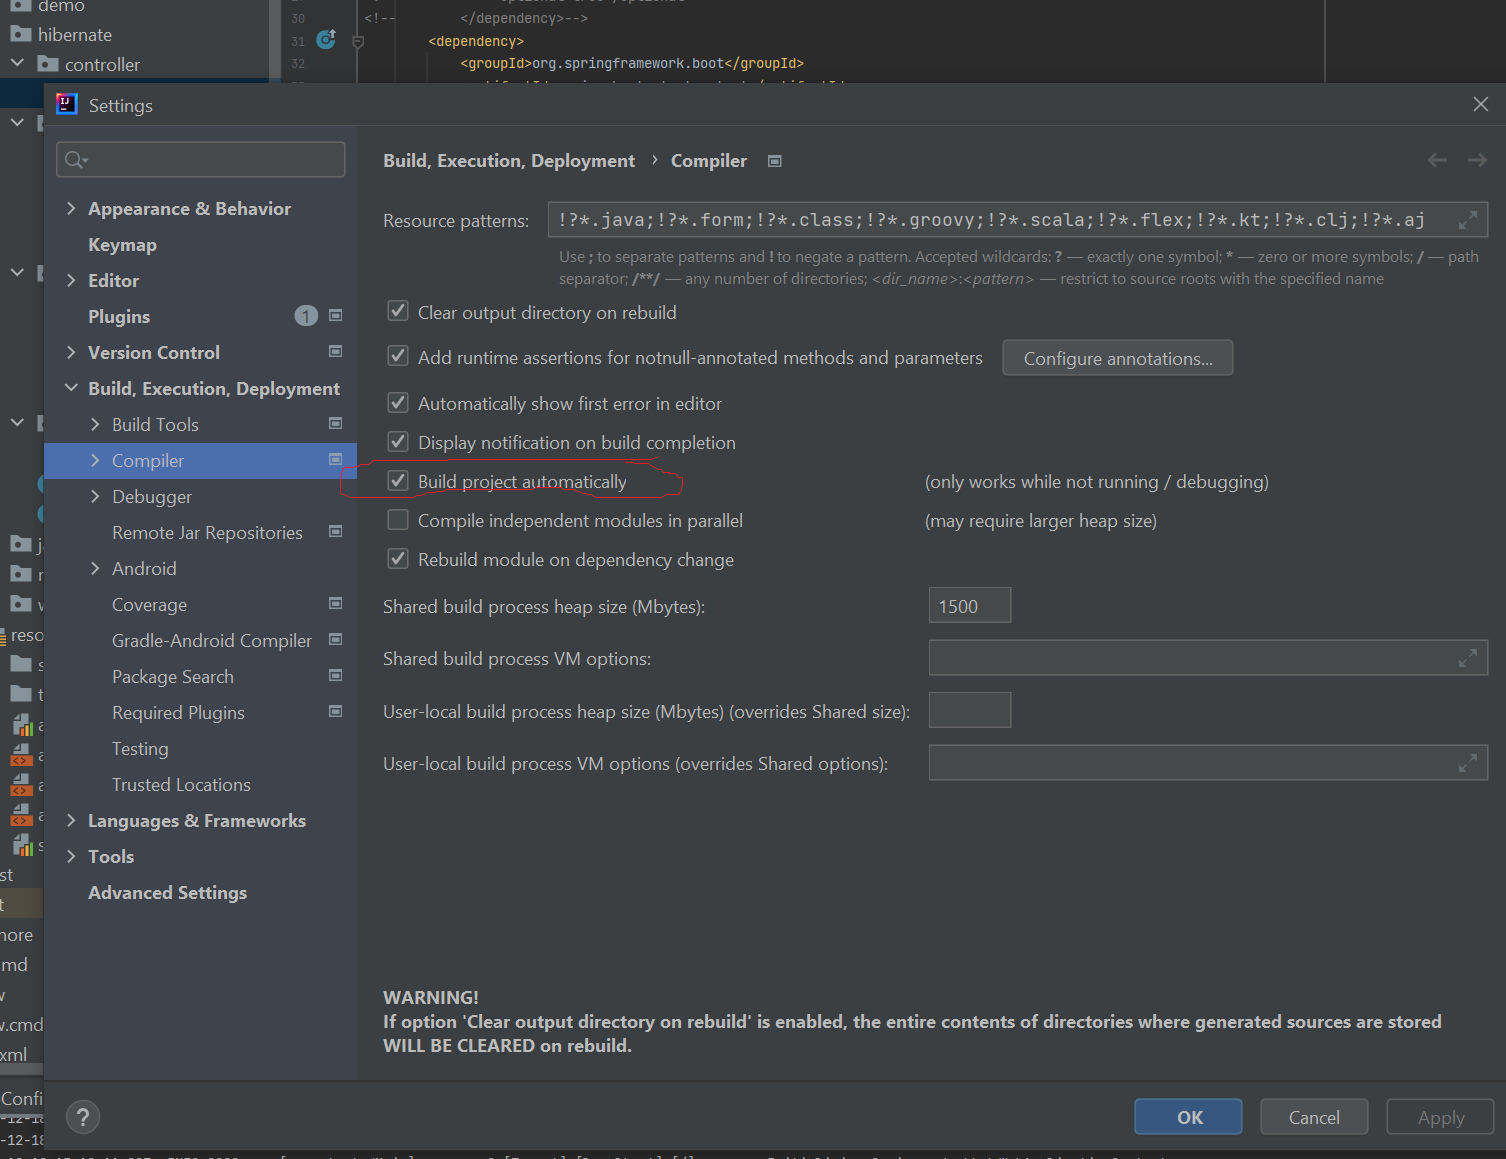Image resolution: width=1506 pixels, height=1159 pixels.
Task: Click the controller folder icon in the project tree
Action: point(48,64)
